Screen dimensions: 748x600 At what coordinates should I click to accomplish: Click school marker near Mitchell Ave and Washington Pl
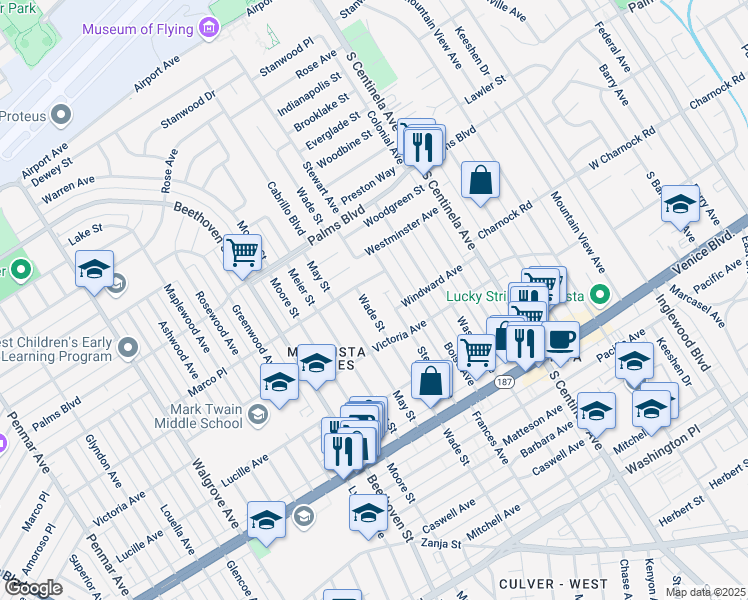point(652,412)
